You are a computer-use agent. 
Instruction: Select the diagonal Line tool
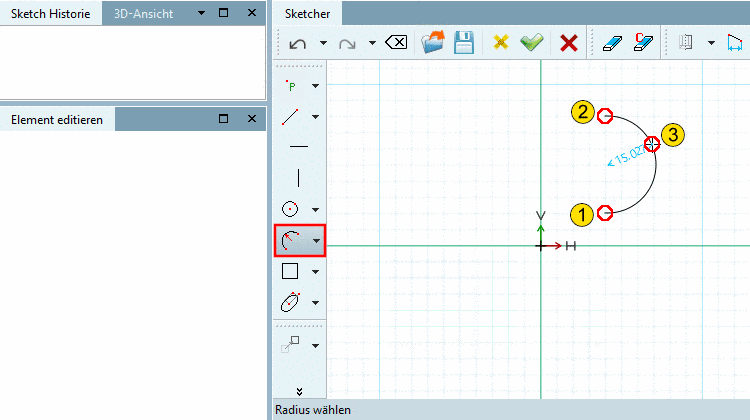290,117
